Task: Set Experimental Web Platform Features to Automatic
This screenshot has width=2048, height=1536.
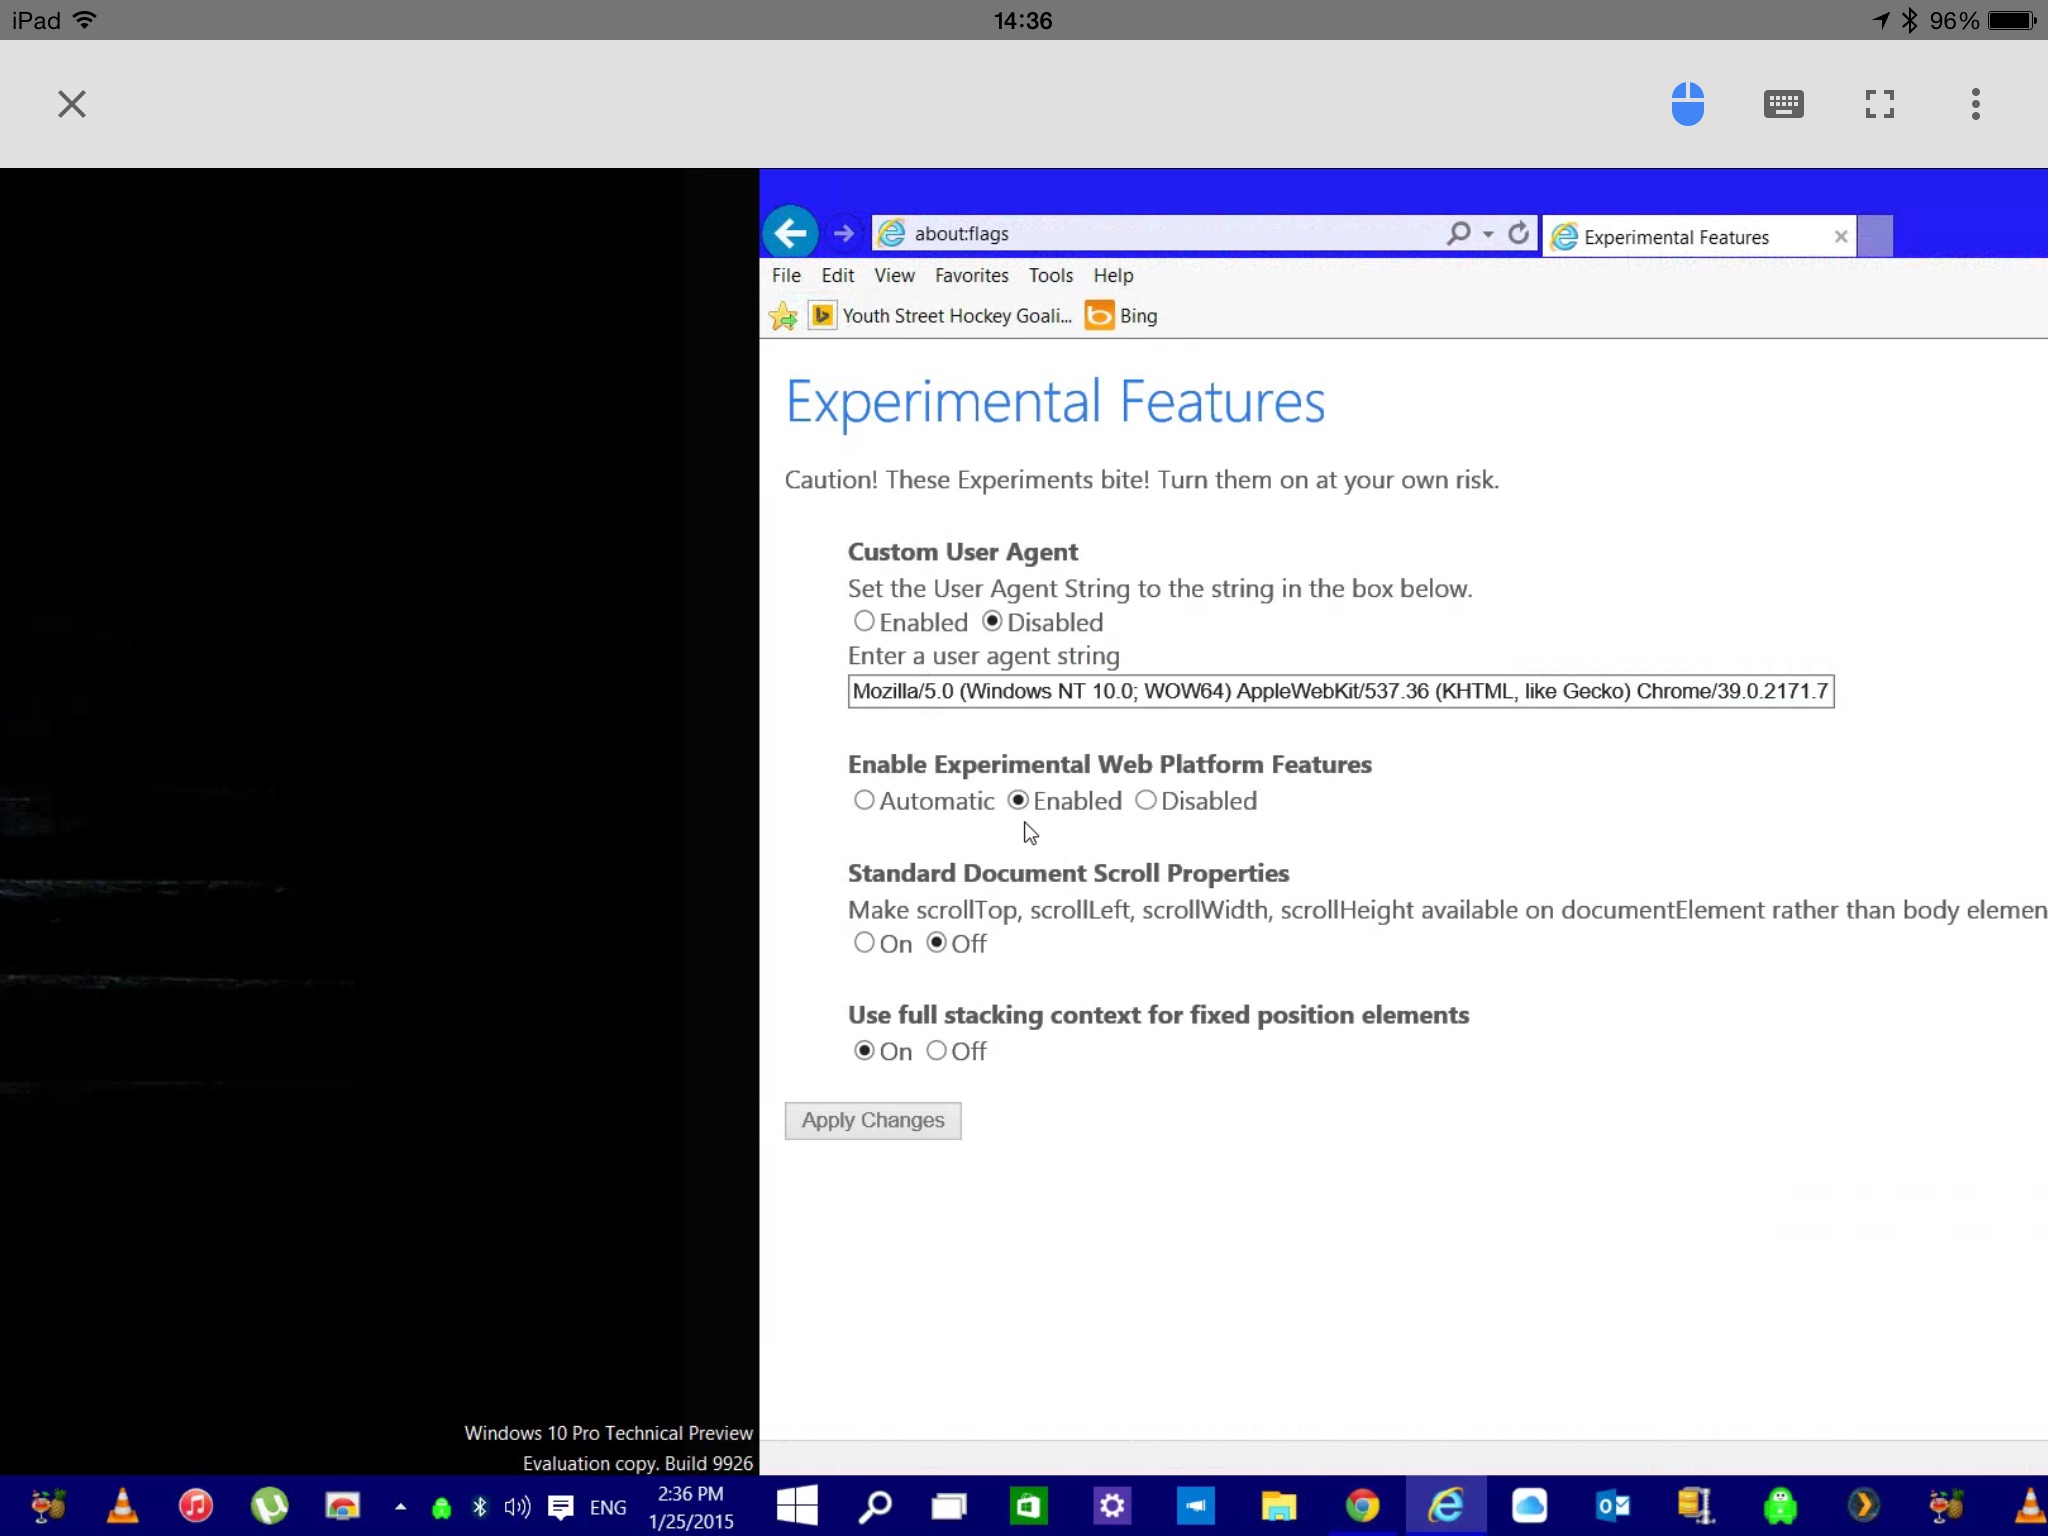Action: click(x=864, y=800)
